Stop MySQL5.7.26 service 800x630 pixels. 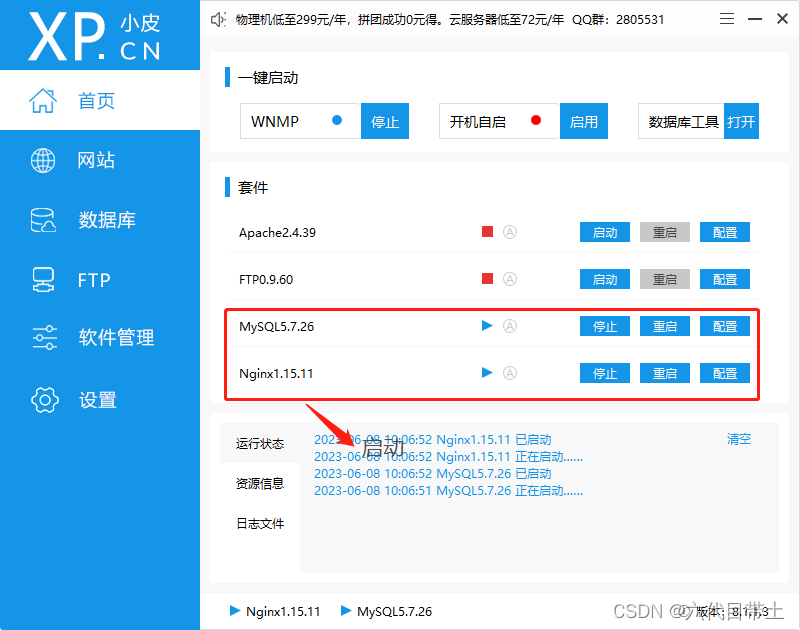click(605, 326)
